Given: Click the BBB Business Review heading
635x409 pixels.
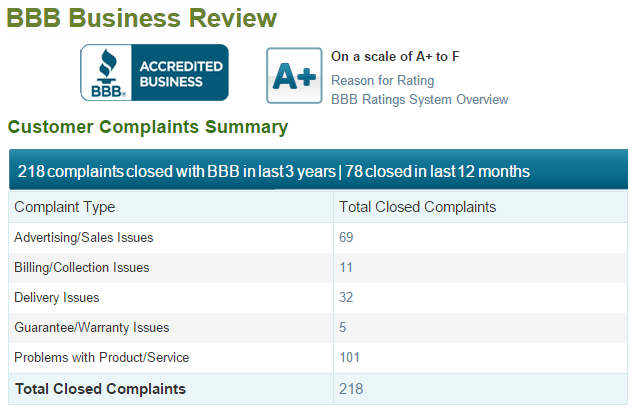Looking at the screenshot, I should click(x=141, y=18).
